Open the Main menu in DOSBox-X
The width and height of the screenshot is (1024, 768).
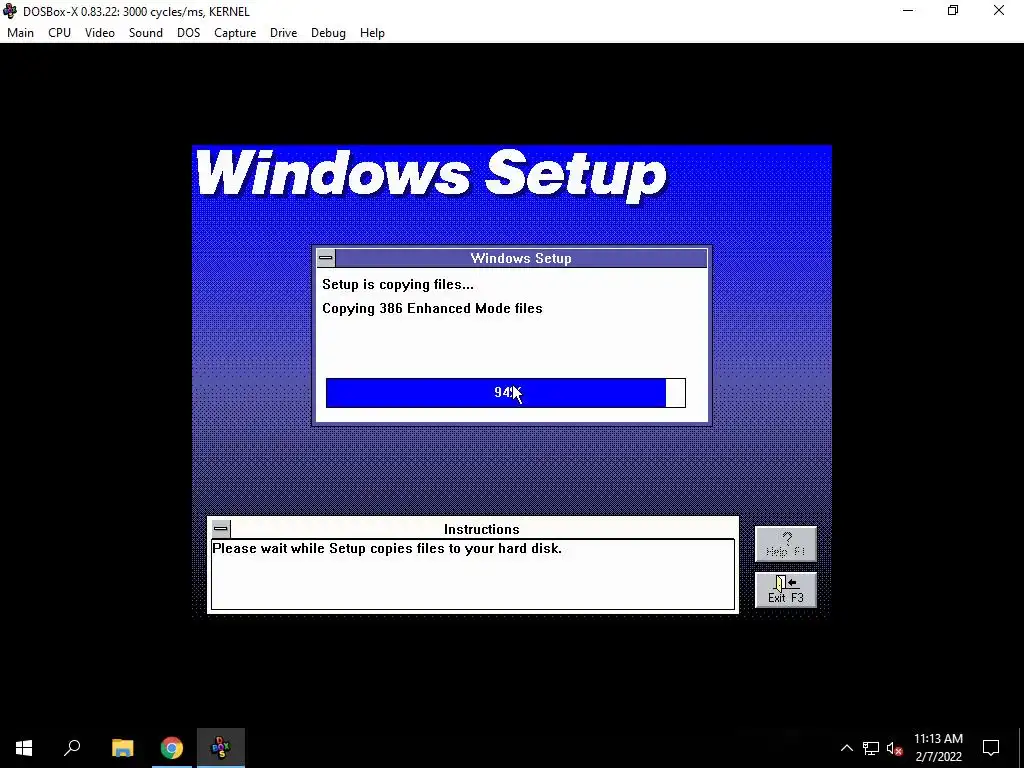tap(20, 33)
